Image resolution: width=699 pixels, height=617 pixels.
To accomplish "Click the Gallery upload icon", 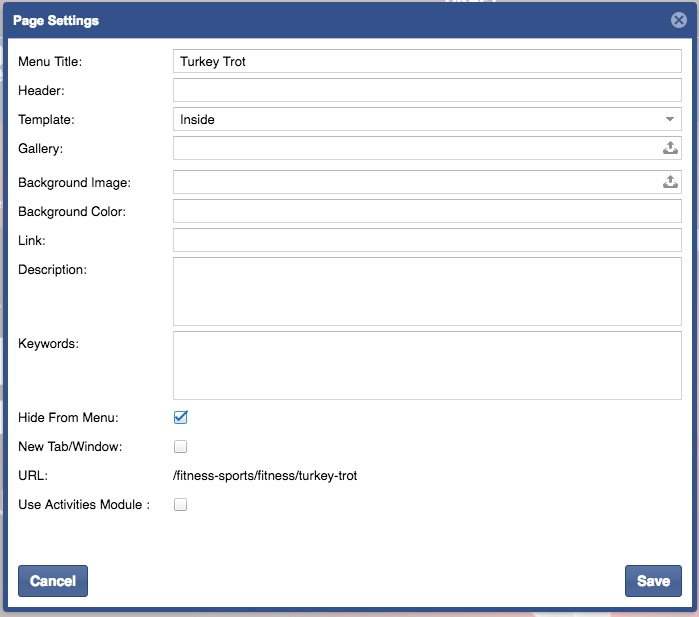I will pos(670,148).
